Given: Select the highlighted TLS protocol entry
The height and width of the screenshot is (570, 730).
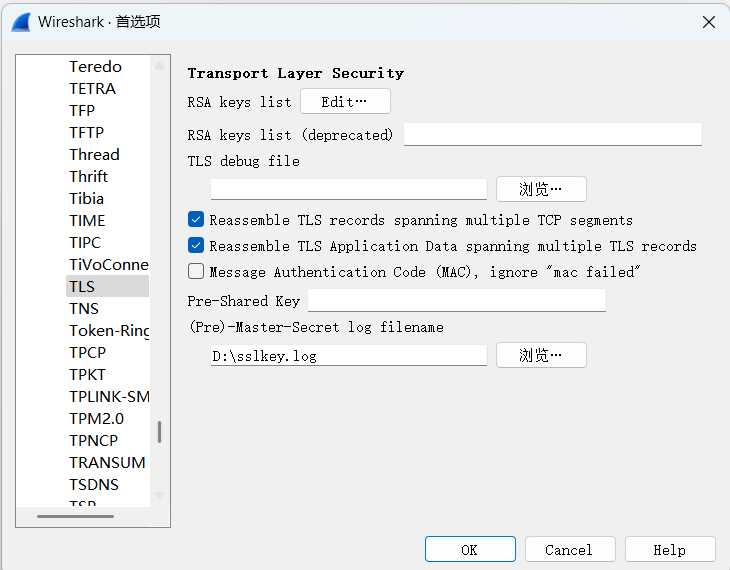Looking at the screenshot, I should 107,286.
